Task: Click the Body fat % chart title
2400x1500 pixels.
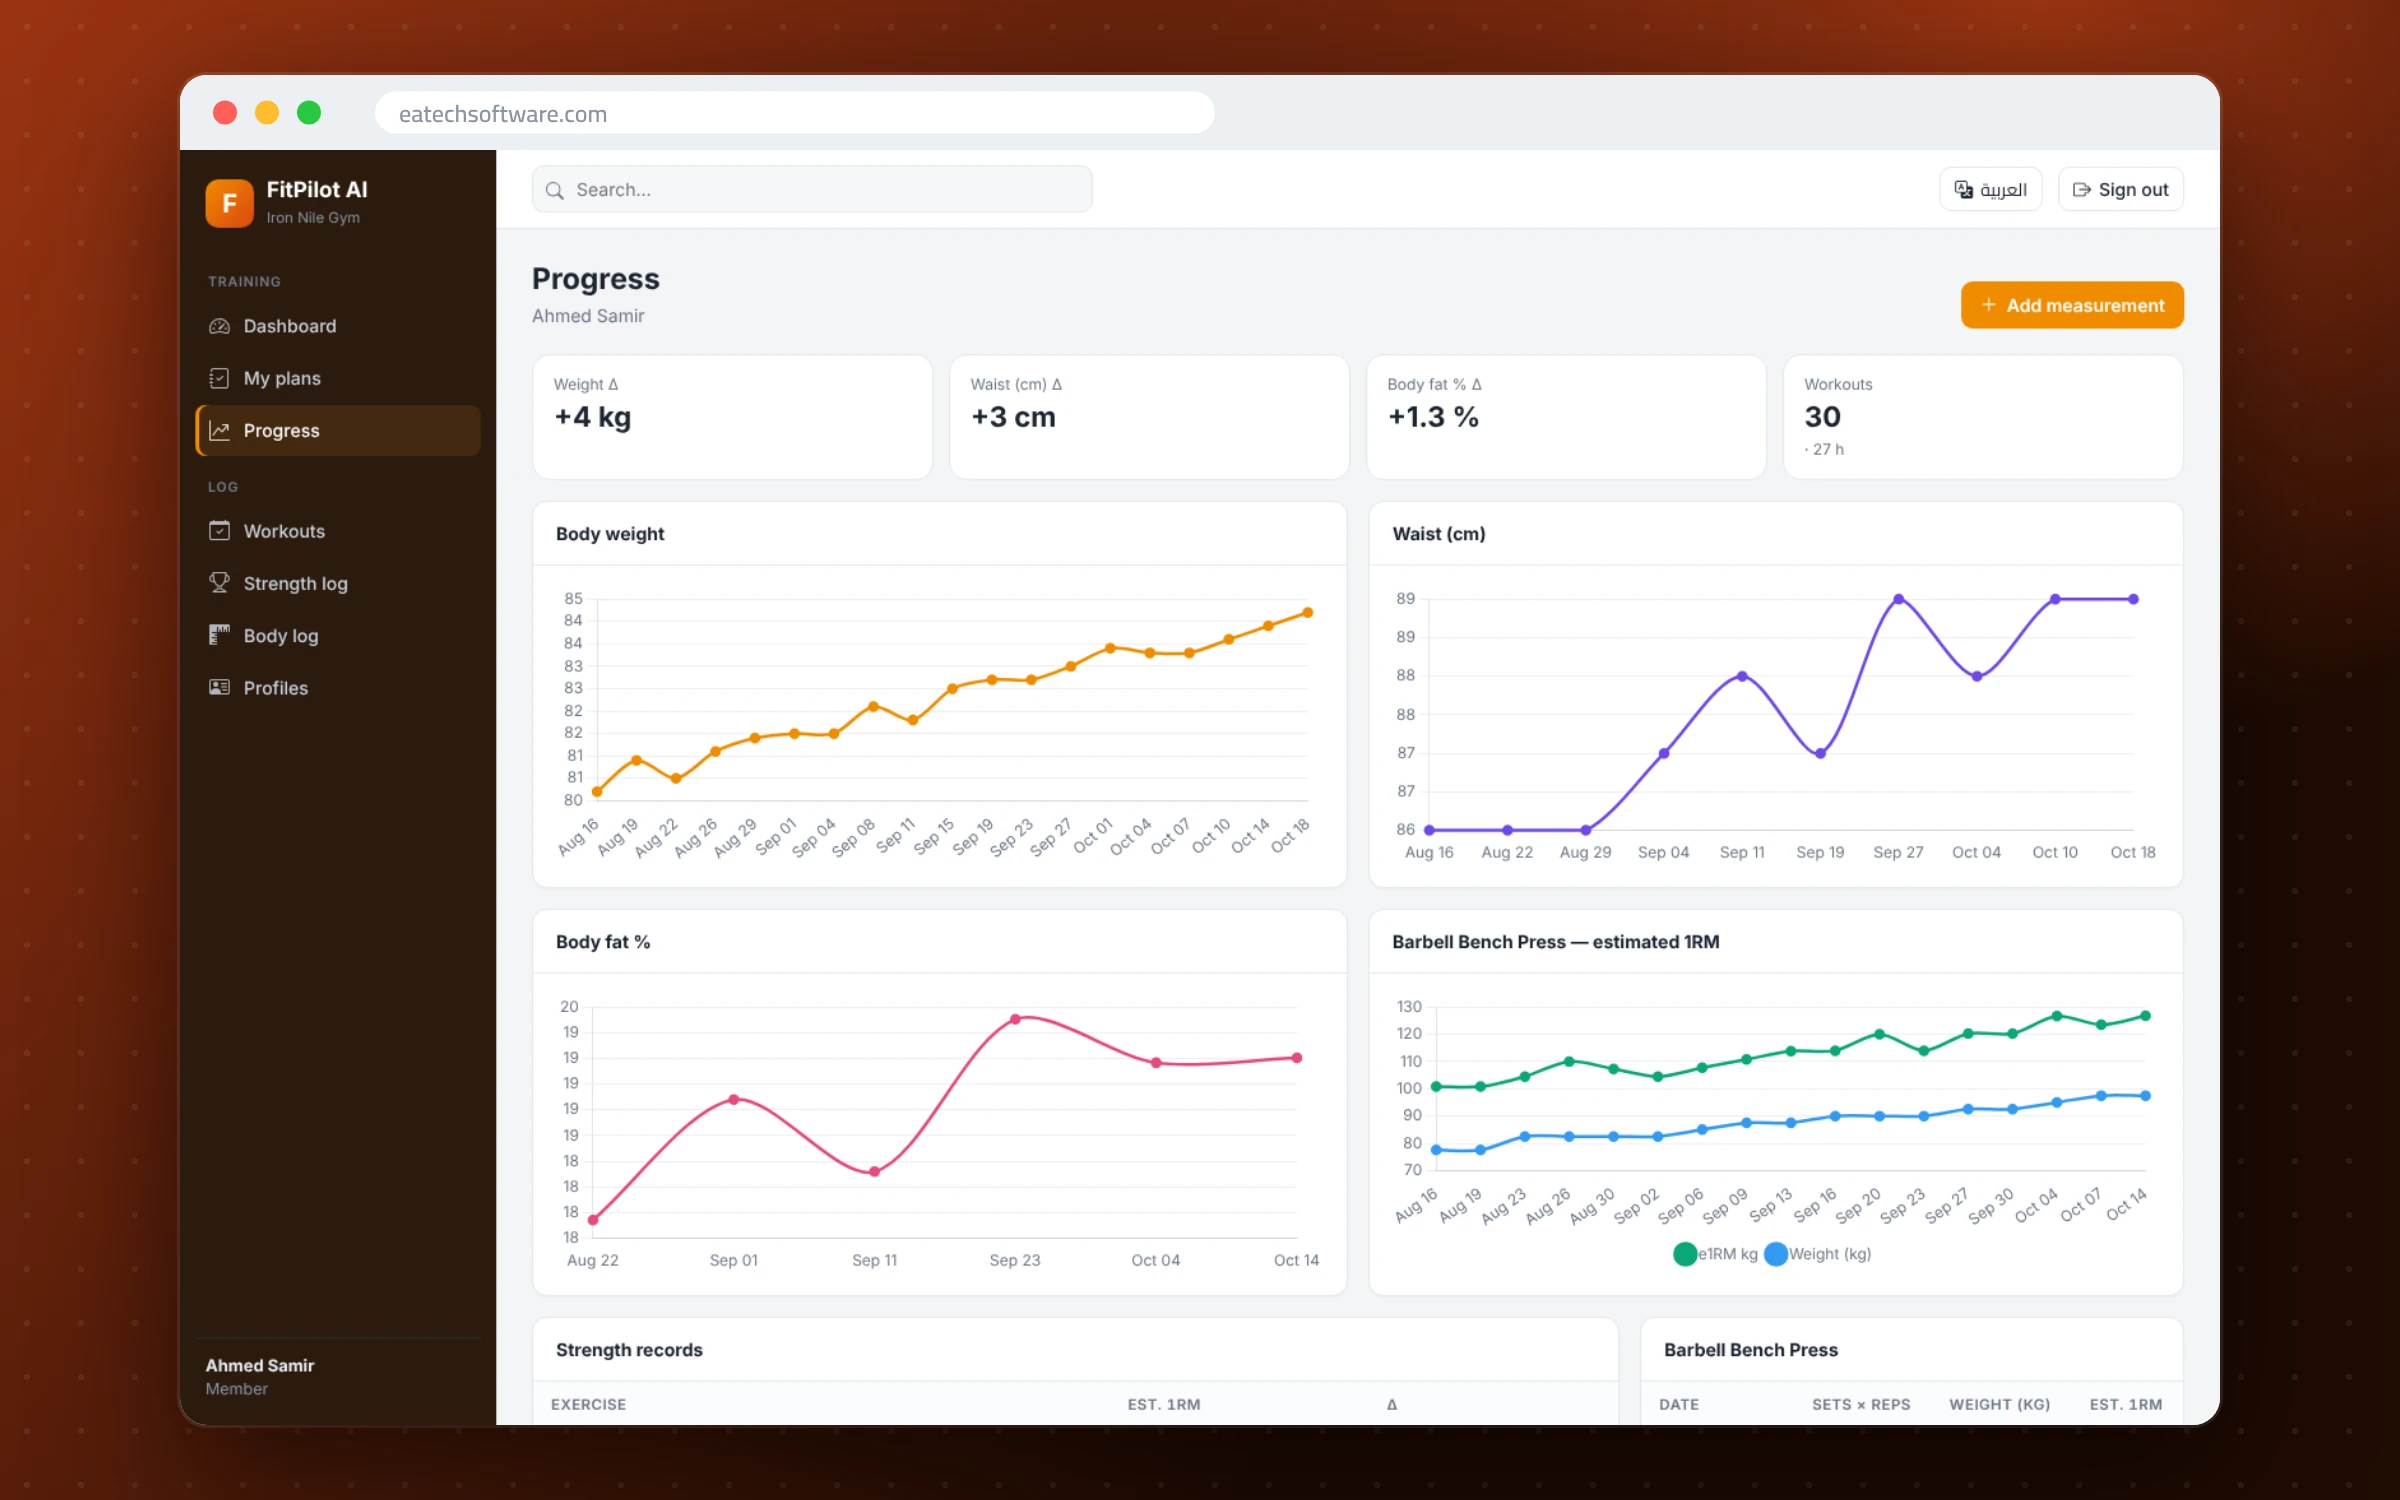Action: 603,942
